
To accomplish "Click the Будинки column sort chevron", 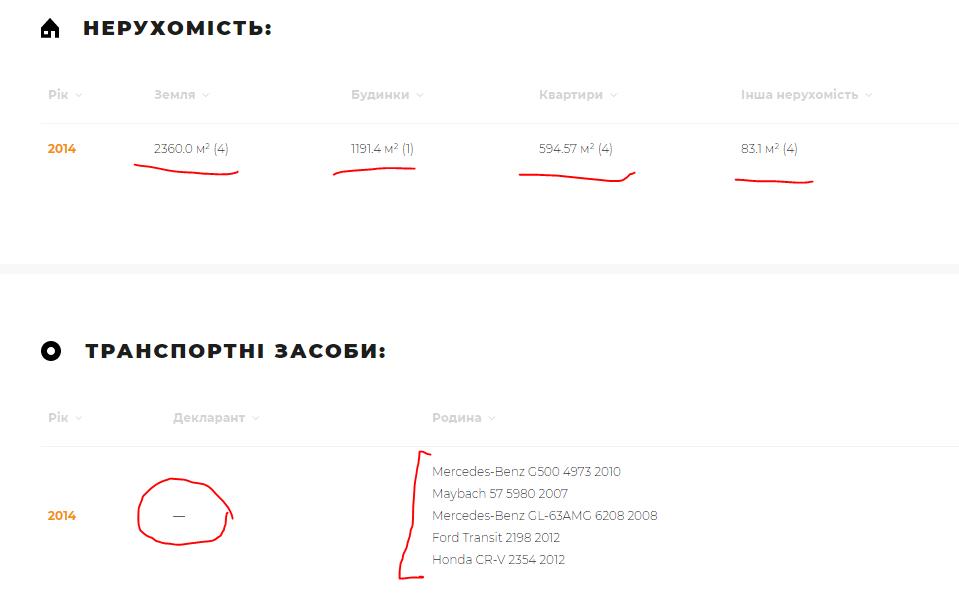I will click(x=420, y=96).
